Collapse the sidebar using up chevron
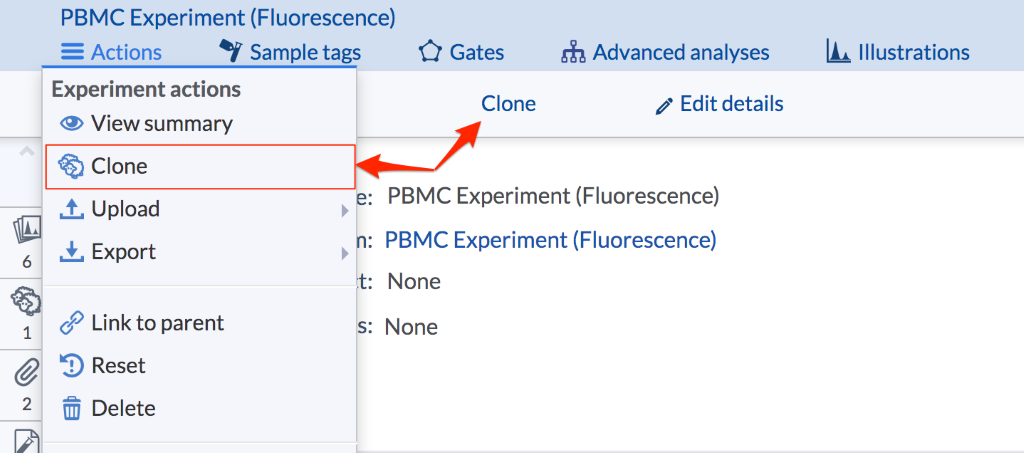 (27, 151)
